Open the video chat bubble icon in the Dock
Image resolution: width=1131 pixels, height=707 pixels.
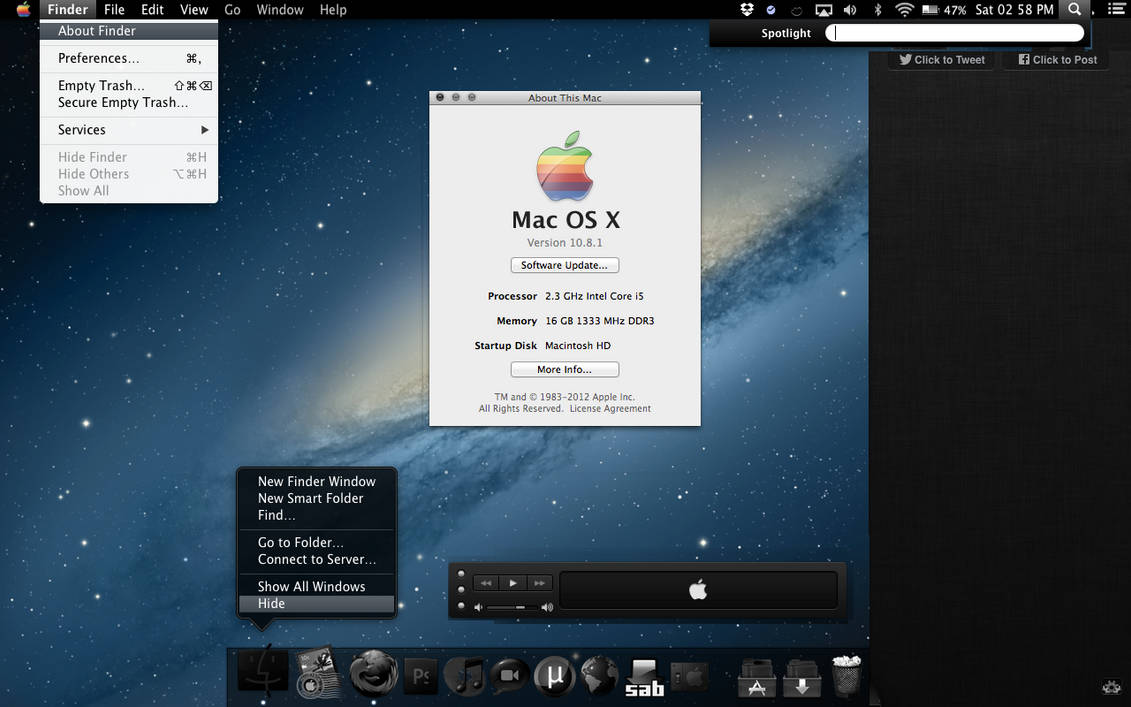pyautogui.click(x=510, y=676)
